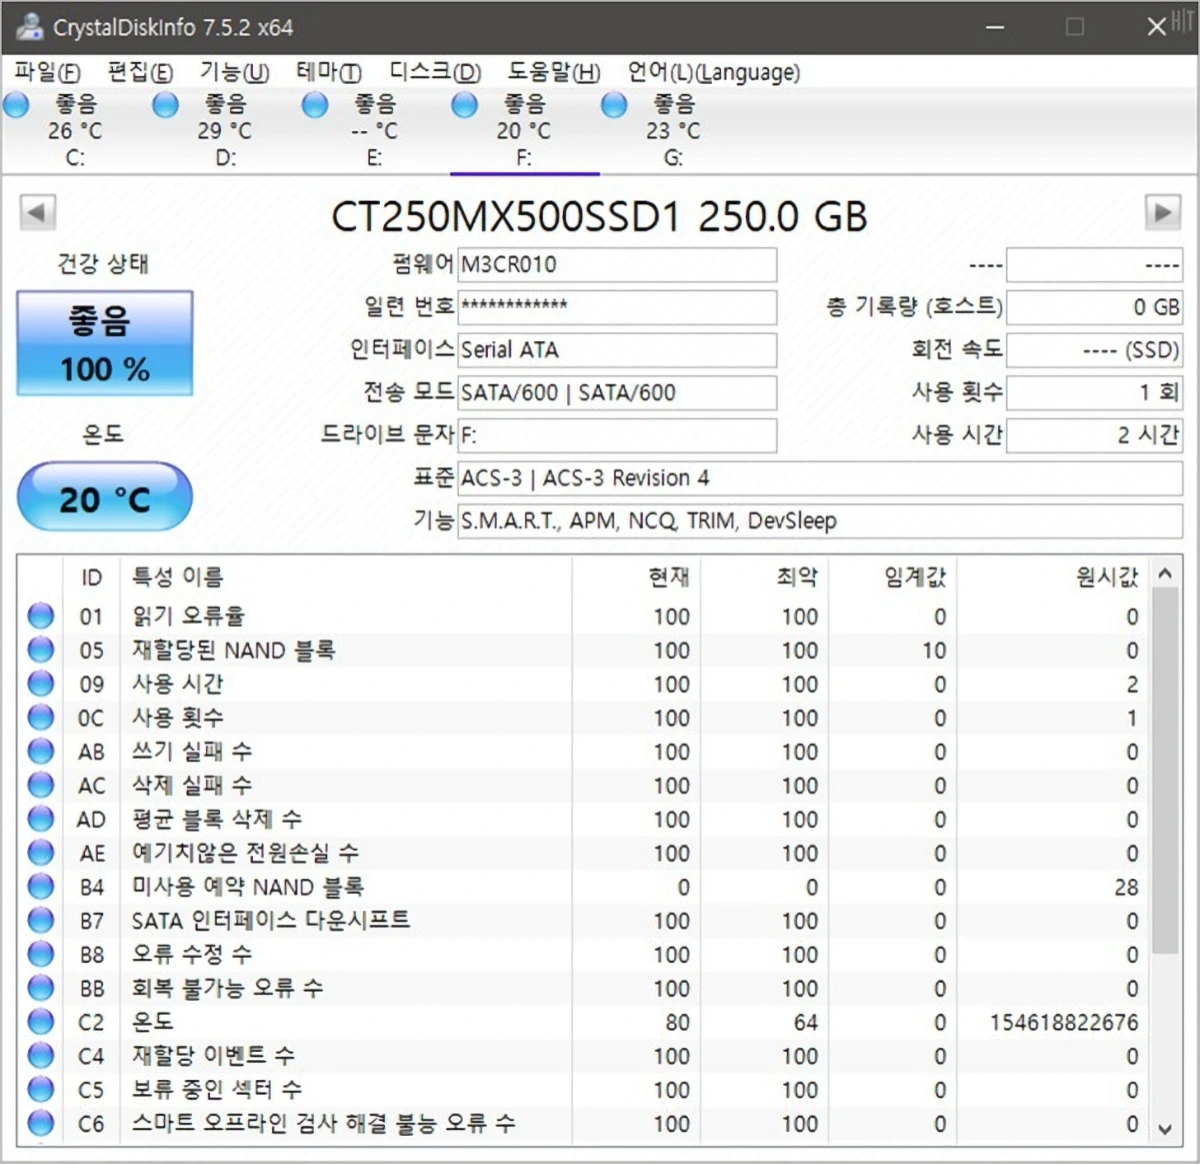The image size is (1200, 1164).
Task: Open the 편집(E) menu
Action: [140, 72]
